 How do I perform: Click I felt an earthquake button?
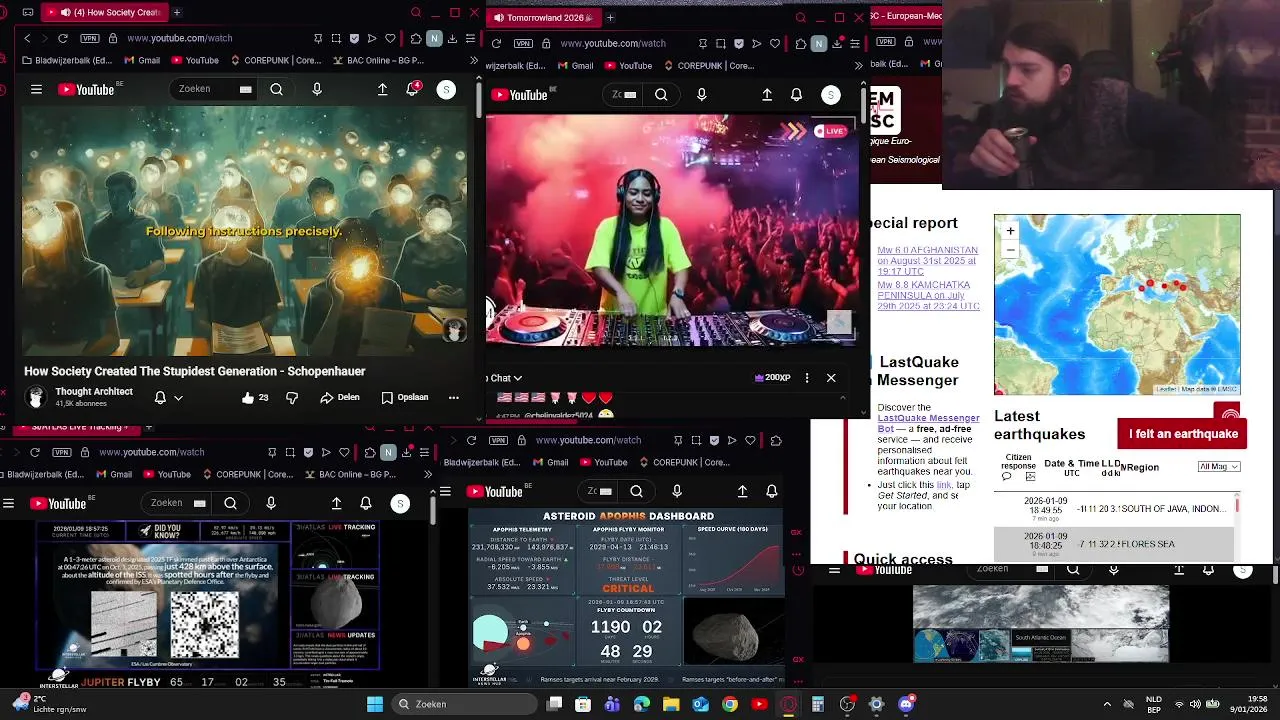pos(1183,434)
